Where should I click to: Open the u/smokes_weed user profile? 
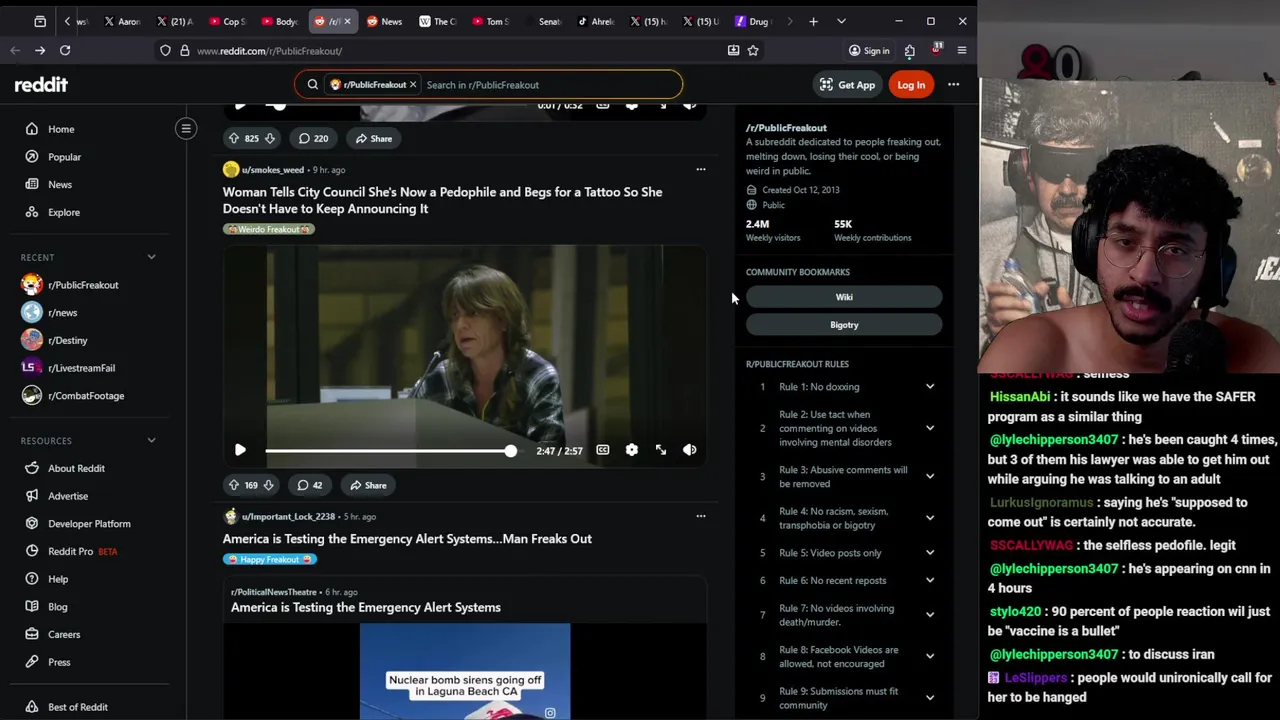pyautogui.click(x=273, y=170)
